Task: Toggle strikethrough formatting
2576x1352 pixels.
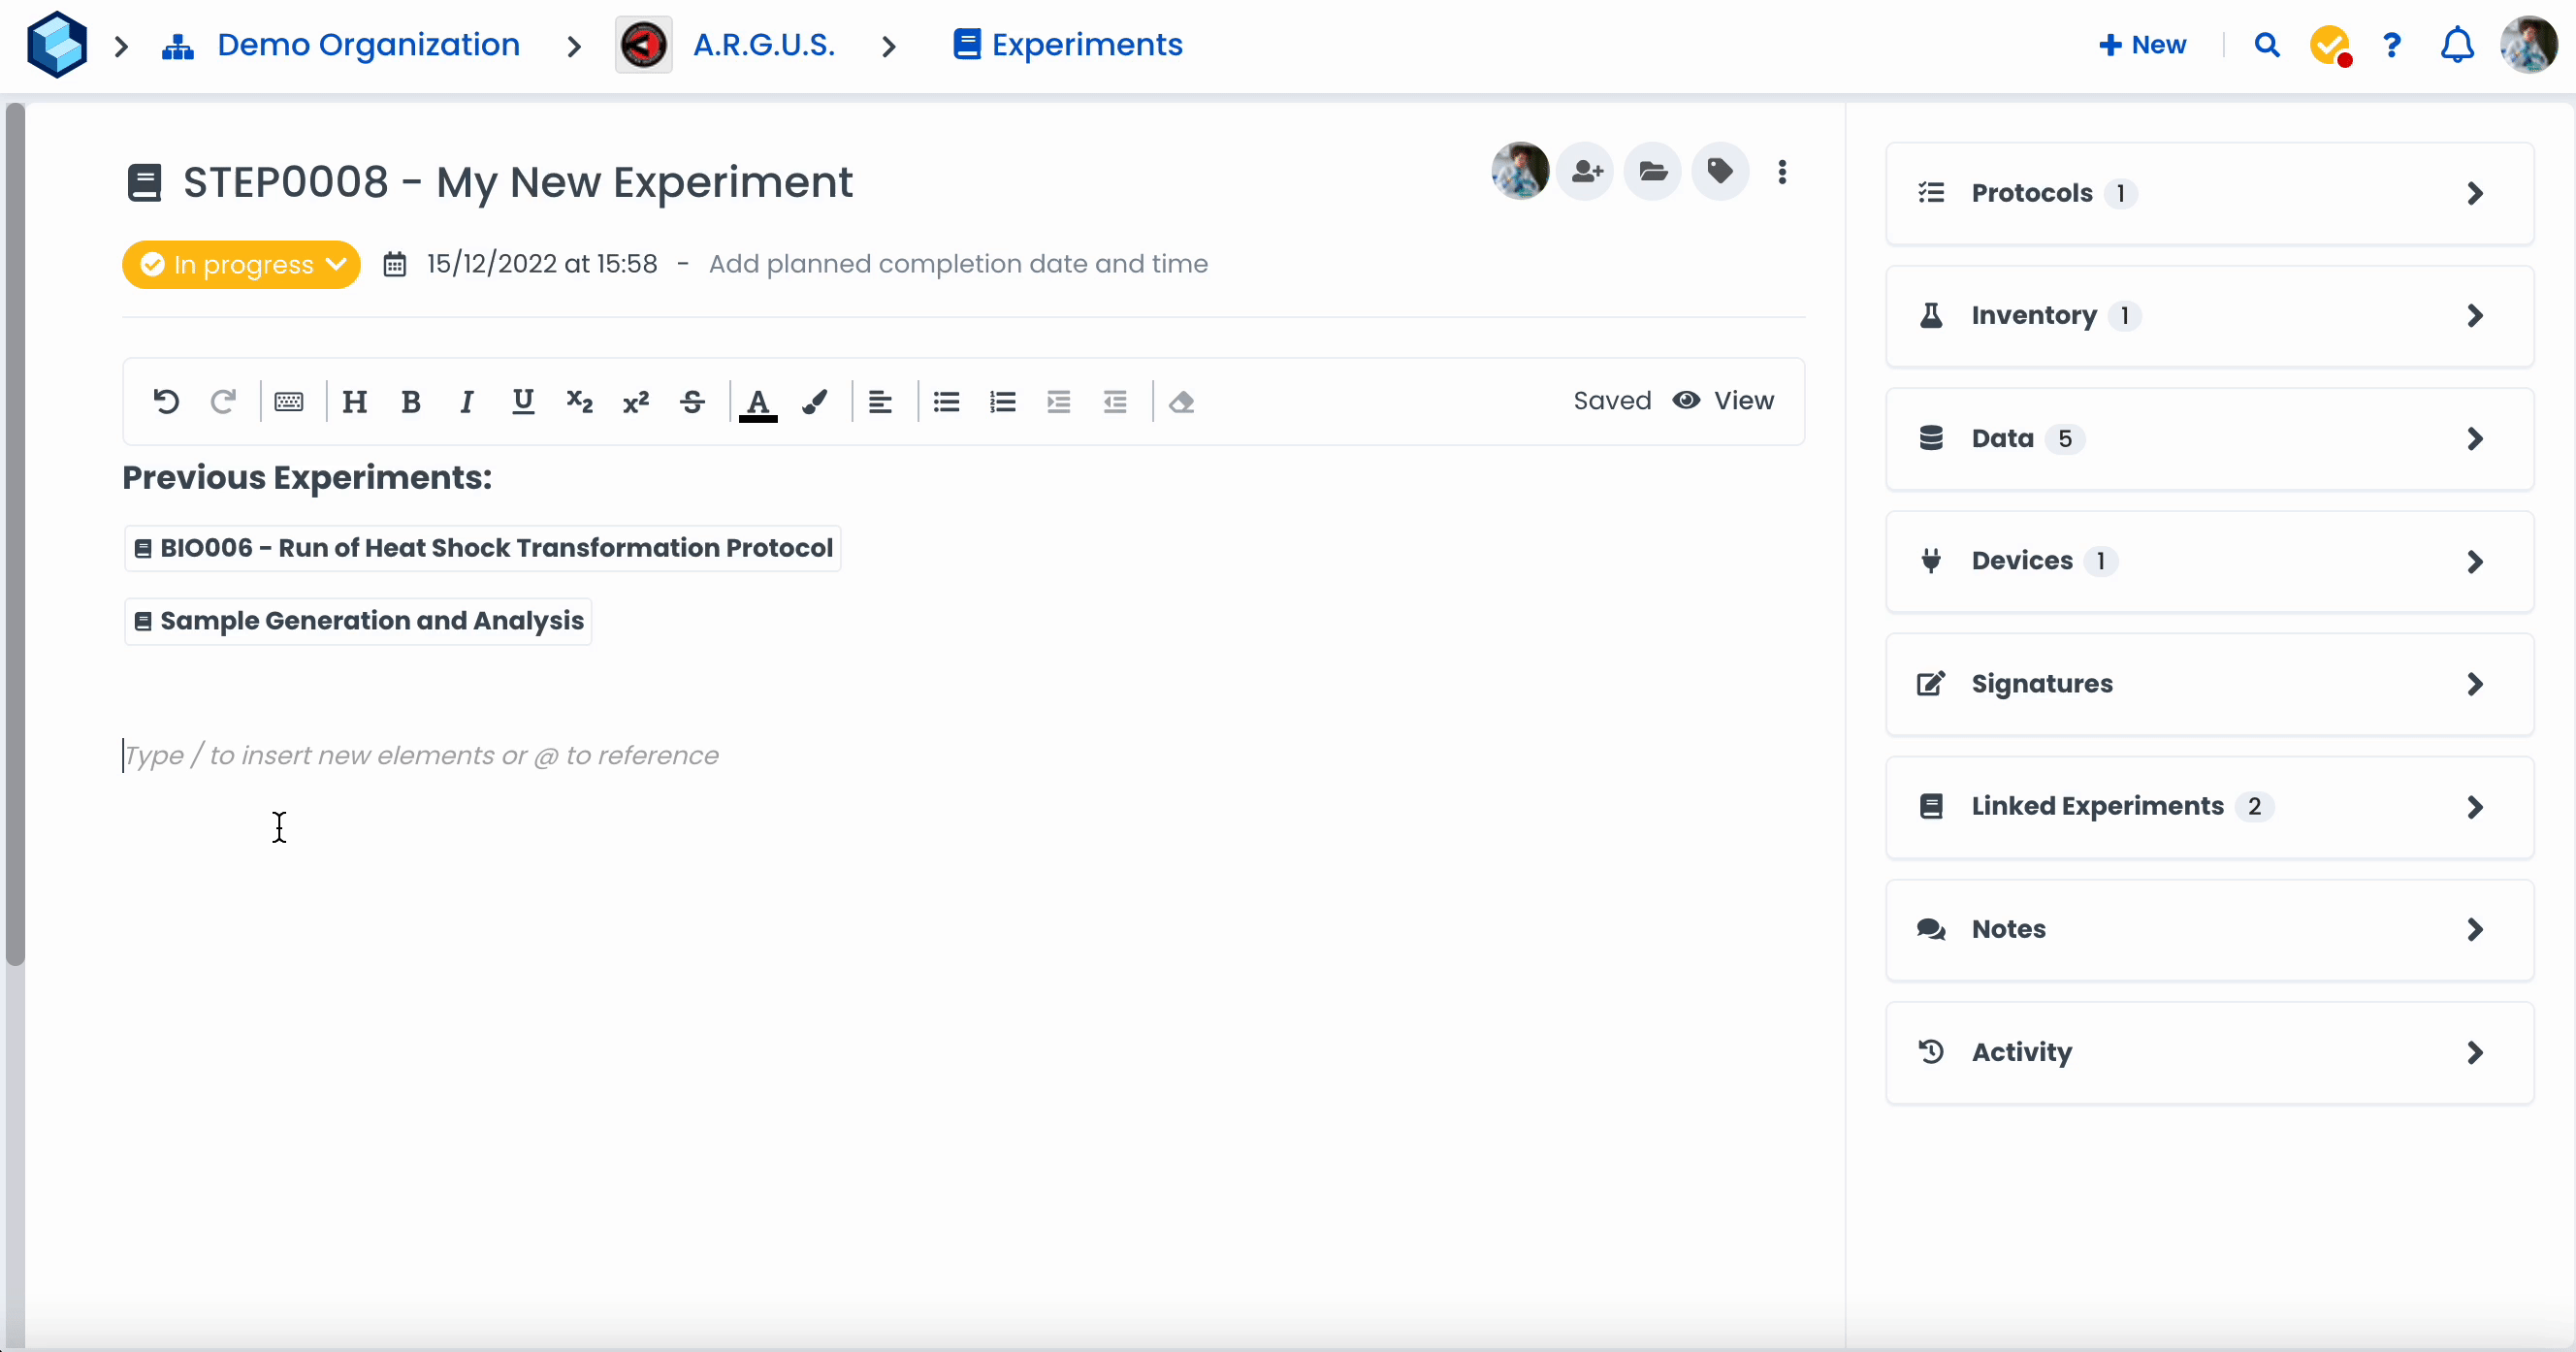Action: (692, 402)
